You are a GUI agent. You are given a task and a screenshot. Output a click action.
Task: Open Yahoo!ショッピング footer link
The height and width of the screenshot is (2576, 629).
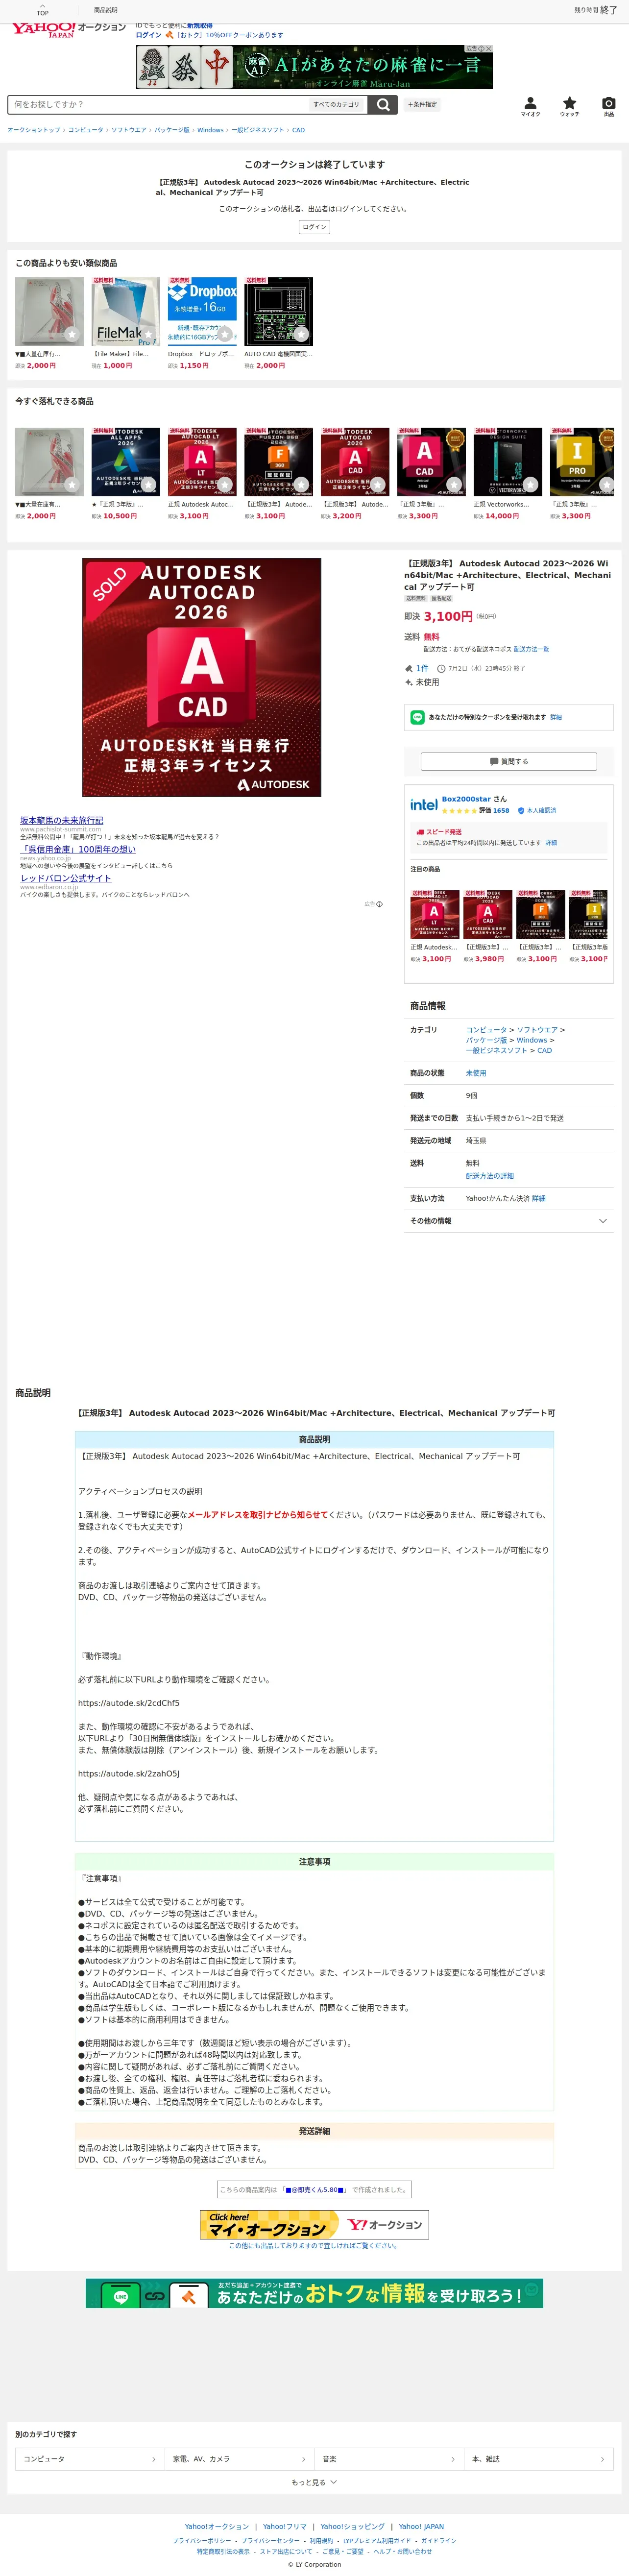[352, 2527]
